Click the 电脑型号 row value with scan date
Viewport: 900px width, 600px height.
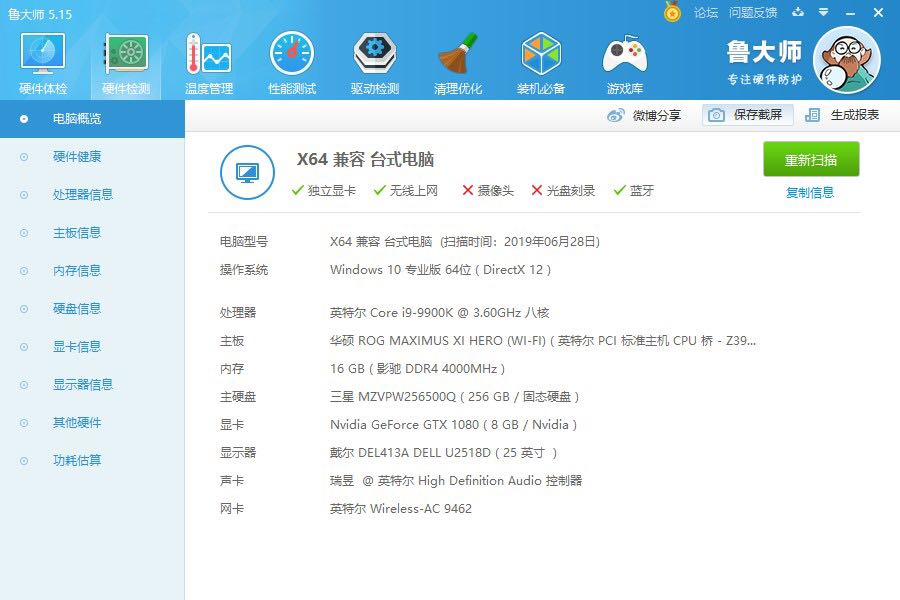pyautogui.click(x=465, y=242)
